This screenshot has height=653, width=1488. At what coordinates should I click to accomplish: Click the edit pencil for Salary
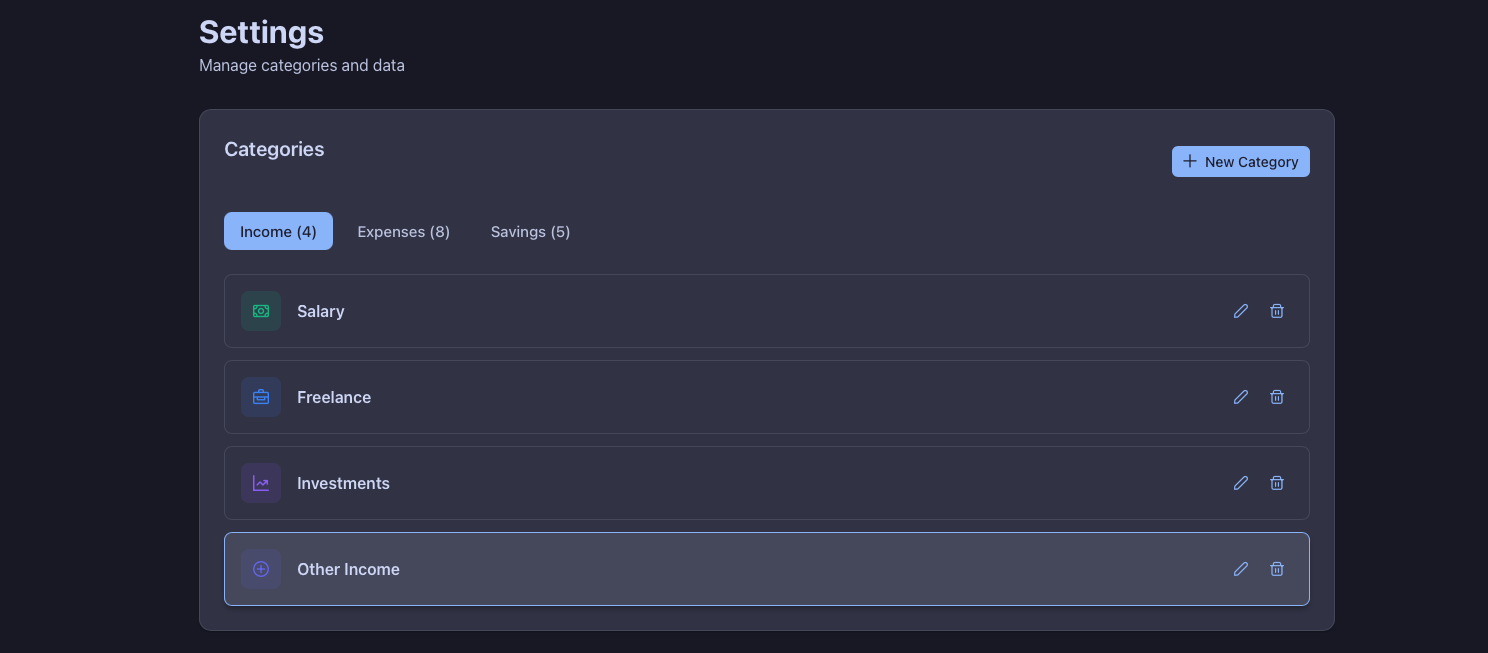coord(1241,311)
